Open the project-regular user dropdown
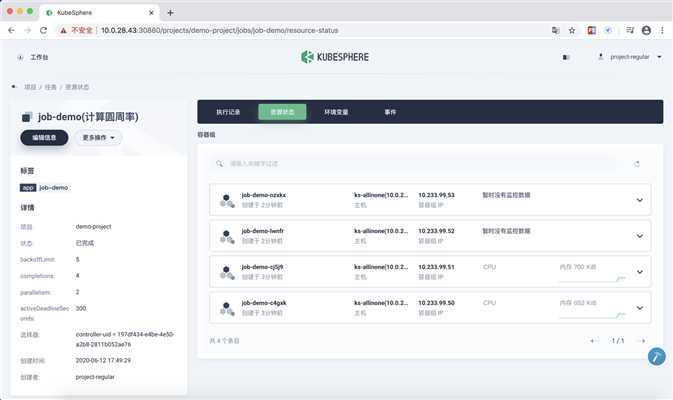 pyautogui.click(x=630, y=57)
